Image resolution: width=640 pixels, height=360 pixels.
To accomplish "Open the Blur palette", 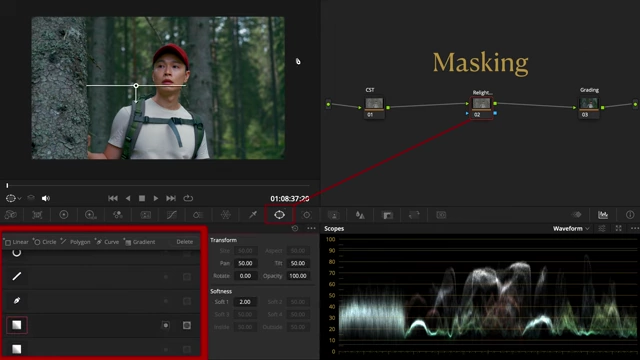I will pos(360,215).
